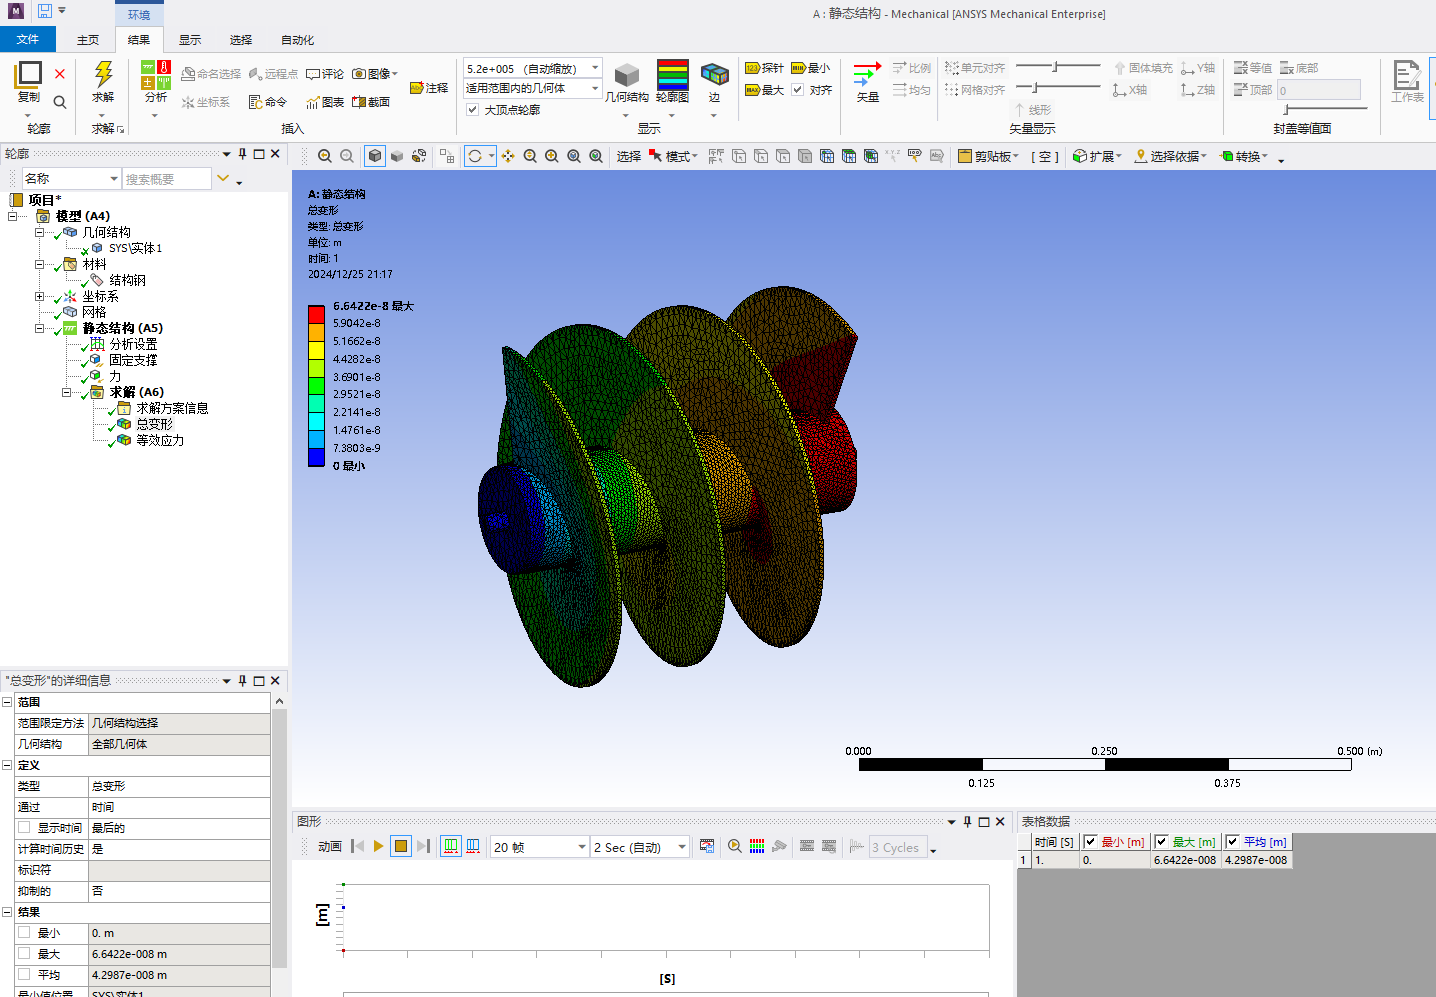Switch to the 主页 (Home) ribbon tab
The height and width of the screenshot is (997, 1436).
click(x=88, y=40)
